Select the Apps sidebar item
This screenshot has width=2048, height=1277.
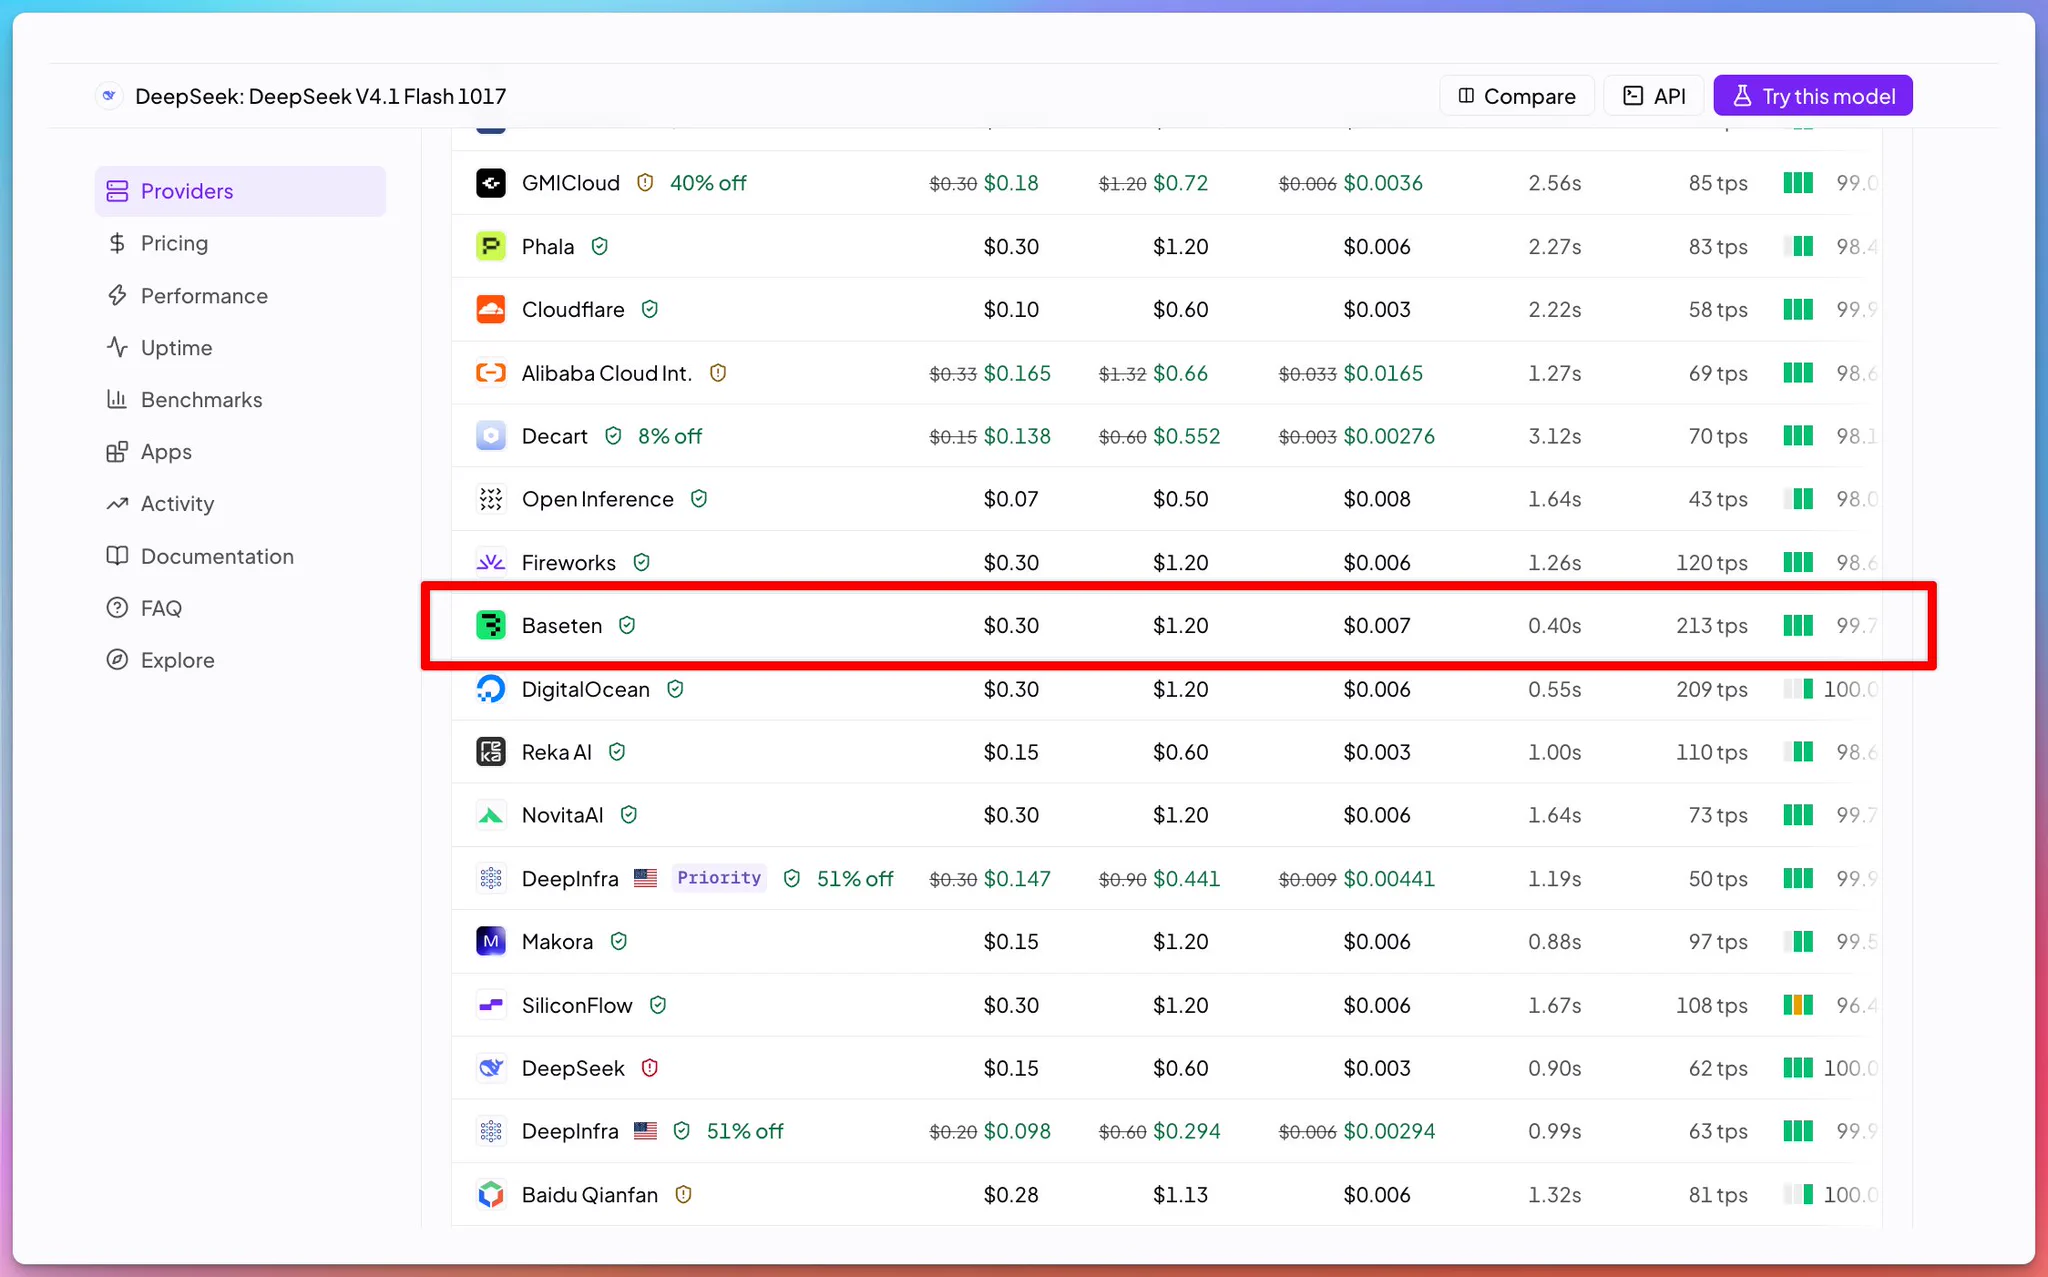pos(240,452)
